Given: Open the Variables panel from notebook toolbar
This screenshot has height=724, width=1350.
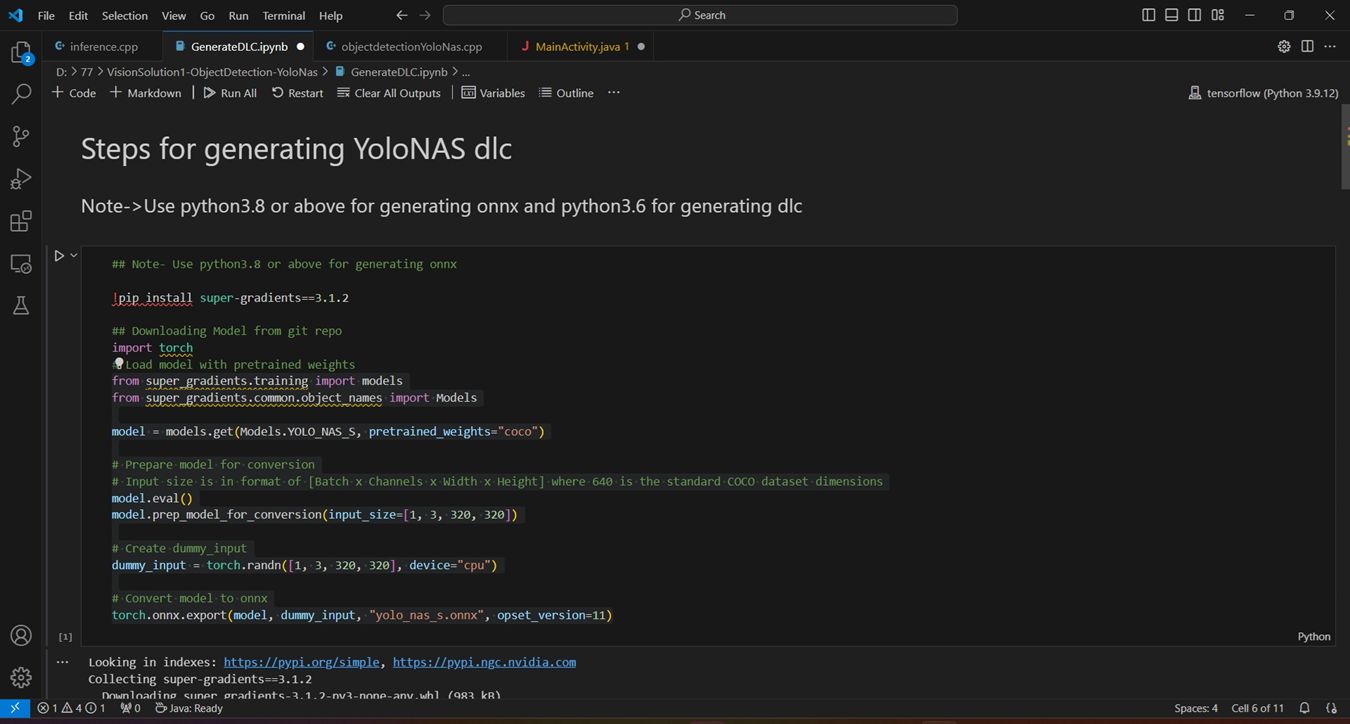Looking at the screenshot, I should (x=493, y=92).
